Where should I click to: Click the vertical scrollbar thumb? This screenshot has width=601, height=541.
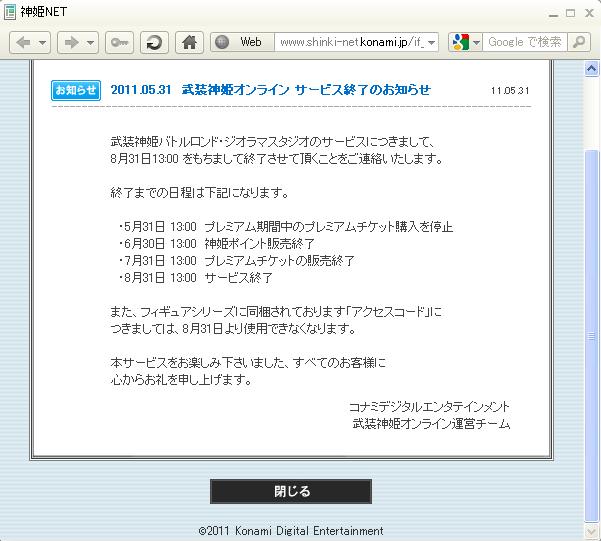click(x=591, y=335)
